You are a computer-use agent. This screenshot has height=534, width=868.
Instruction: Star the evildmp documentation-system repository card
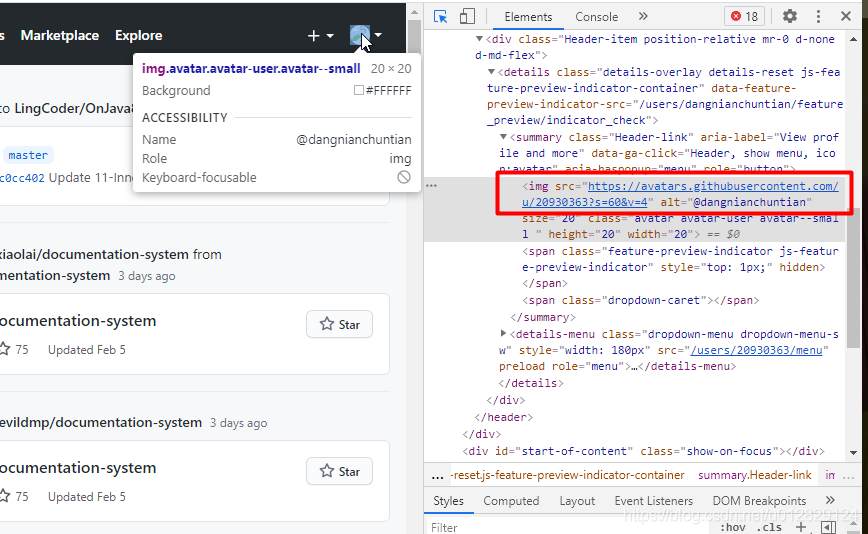point(339,471)
